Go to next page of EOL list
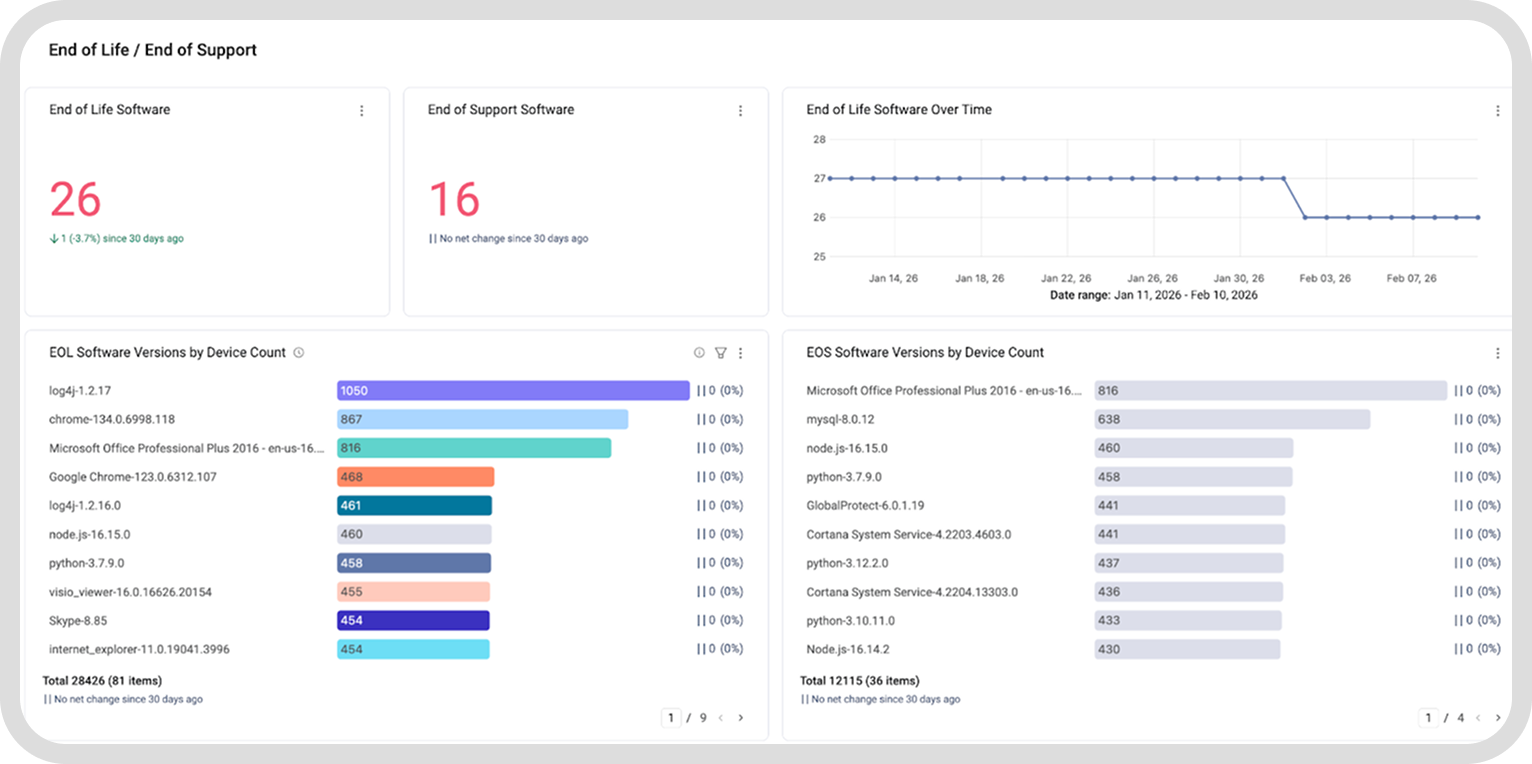The image size is (1532, 764). pyautogui.click(x=740, y=718)
